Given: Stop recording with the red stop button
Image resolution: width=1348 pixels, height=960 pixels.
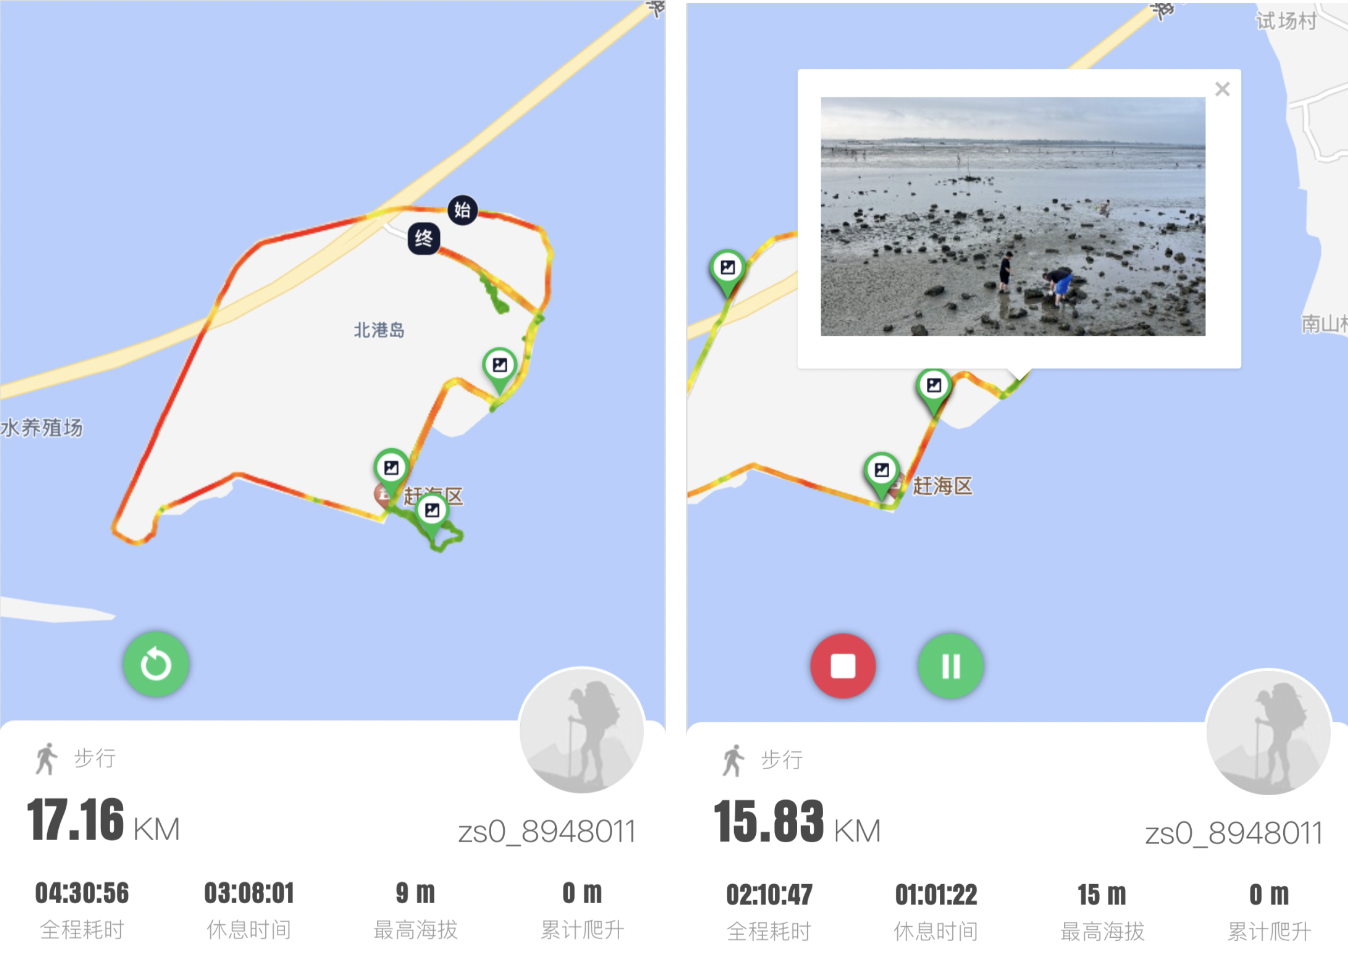Looking at the screenshot, I should [843, 666].
